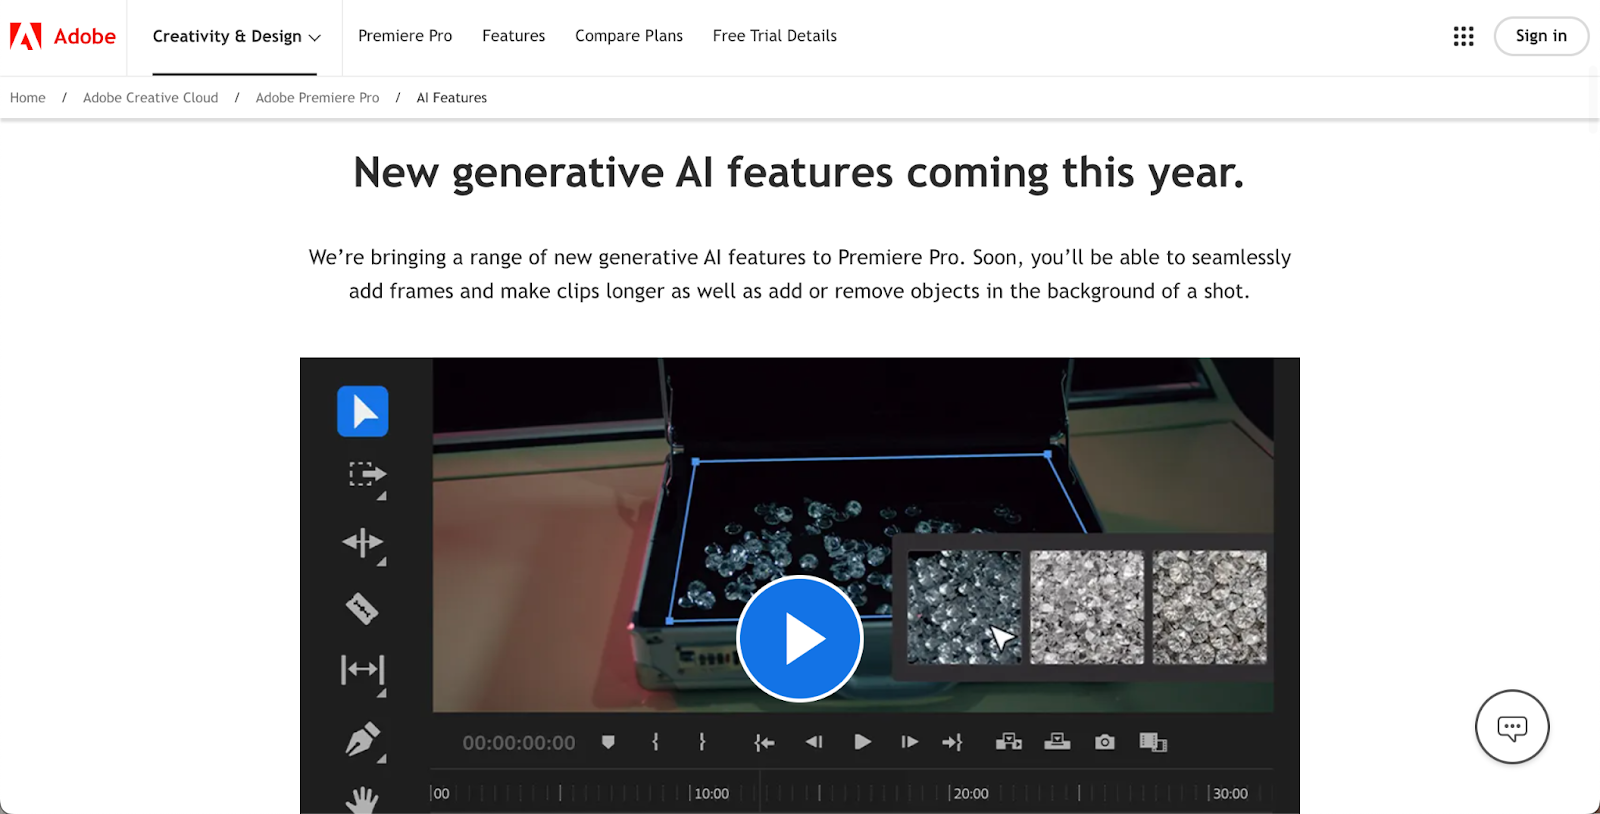Click the Export Frame camera icon
The width and height of the screenshot is (1600, 814).
1105,742
